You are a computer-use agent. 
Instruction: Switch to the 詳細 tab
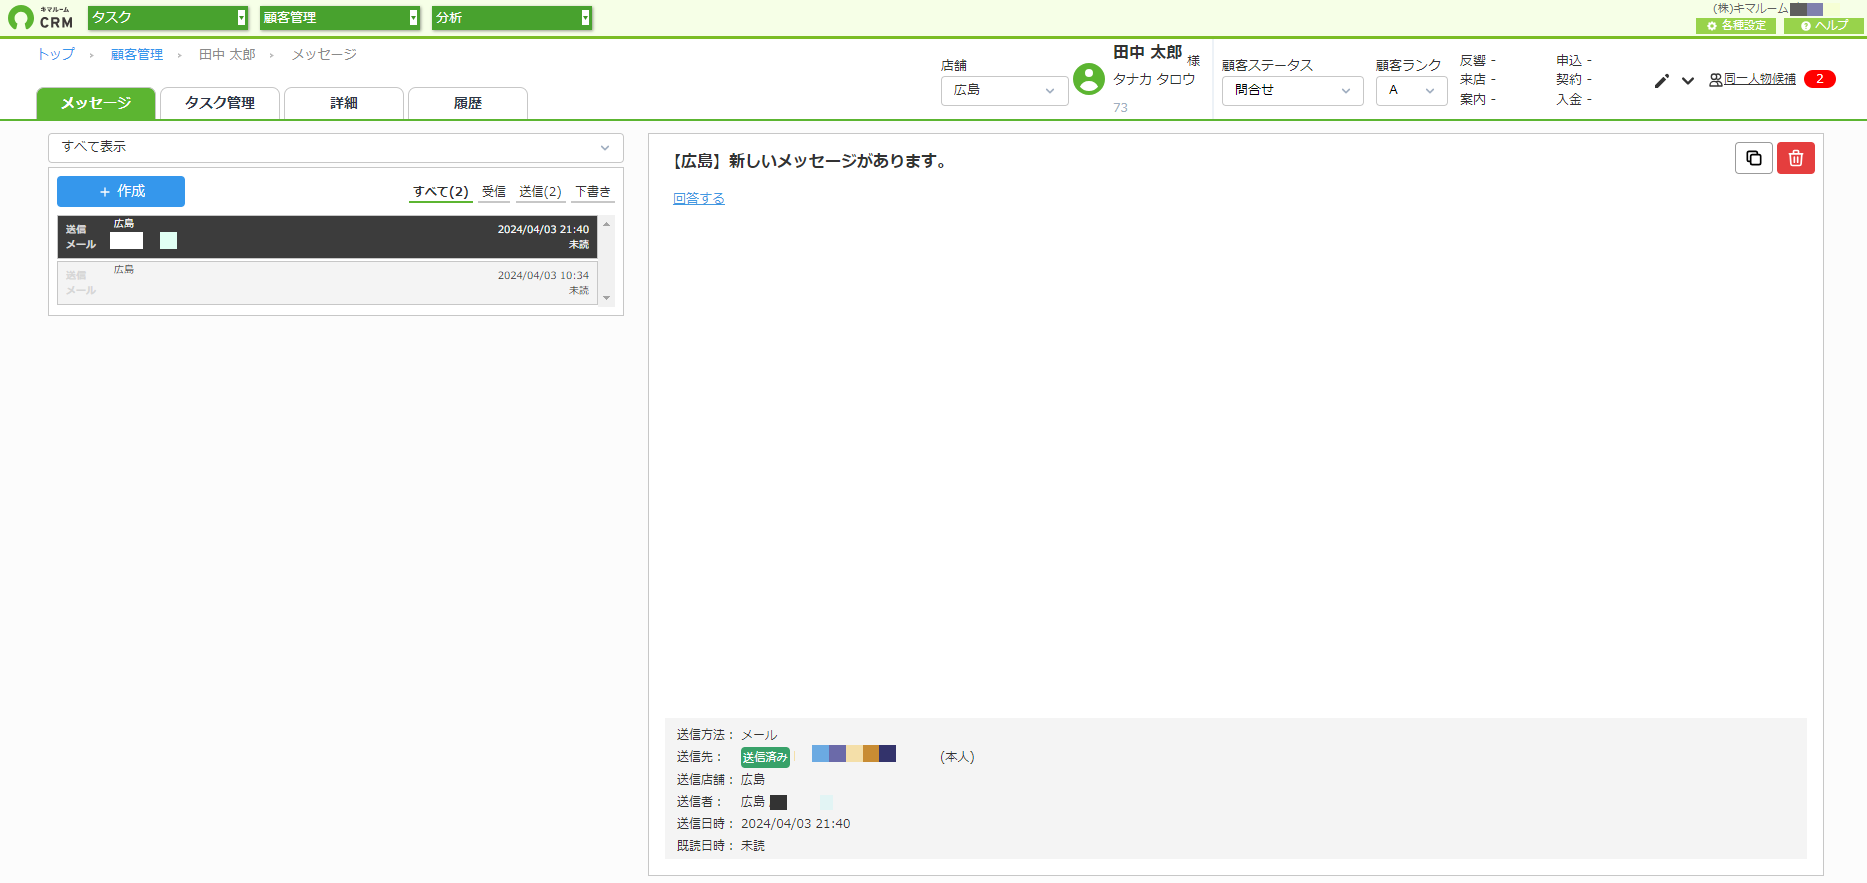click(344, 103)
